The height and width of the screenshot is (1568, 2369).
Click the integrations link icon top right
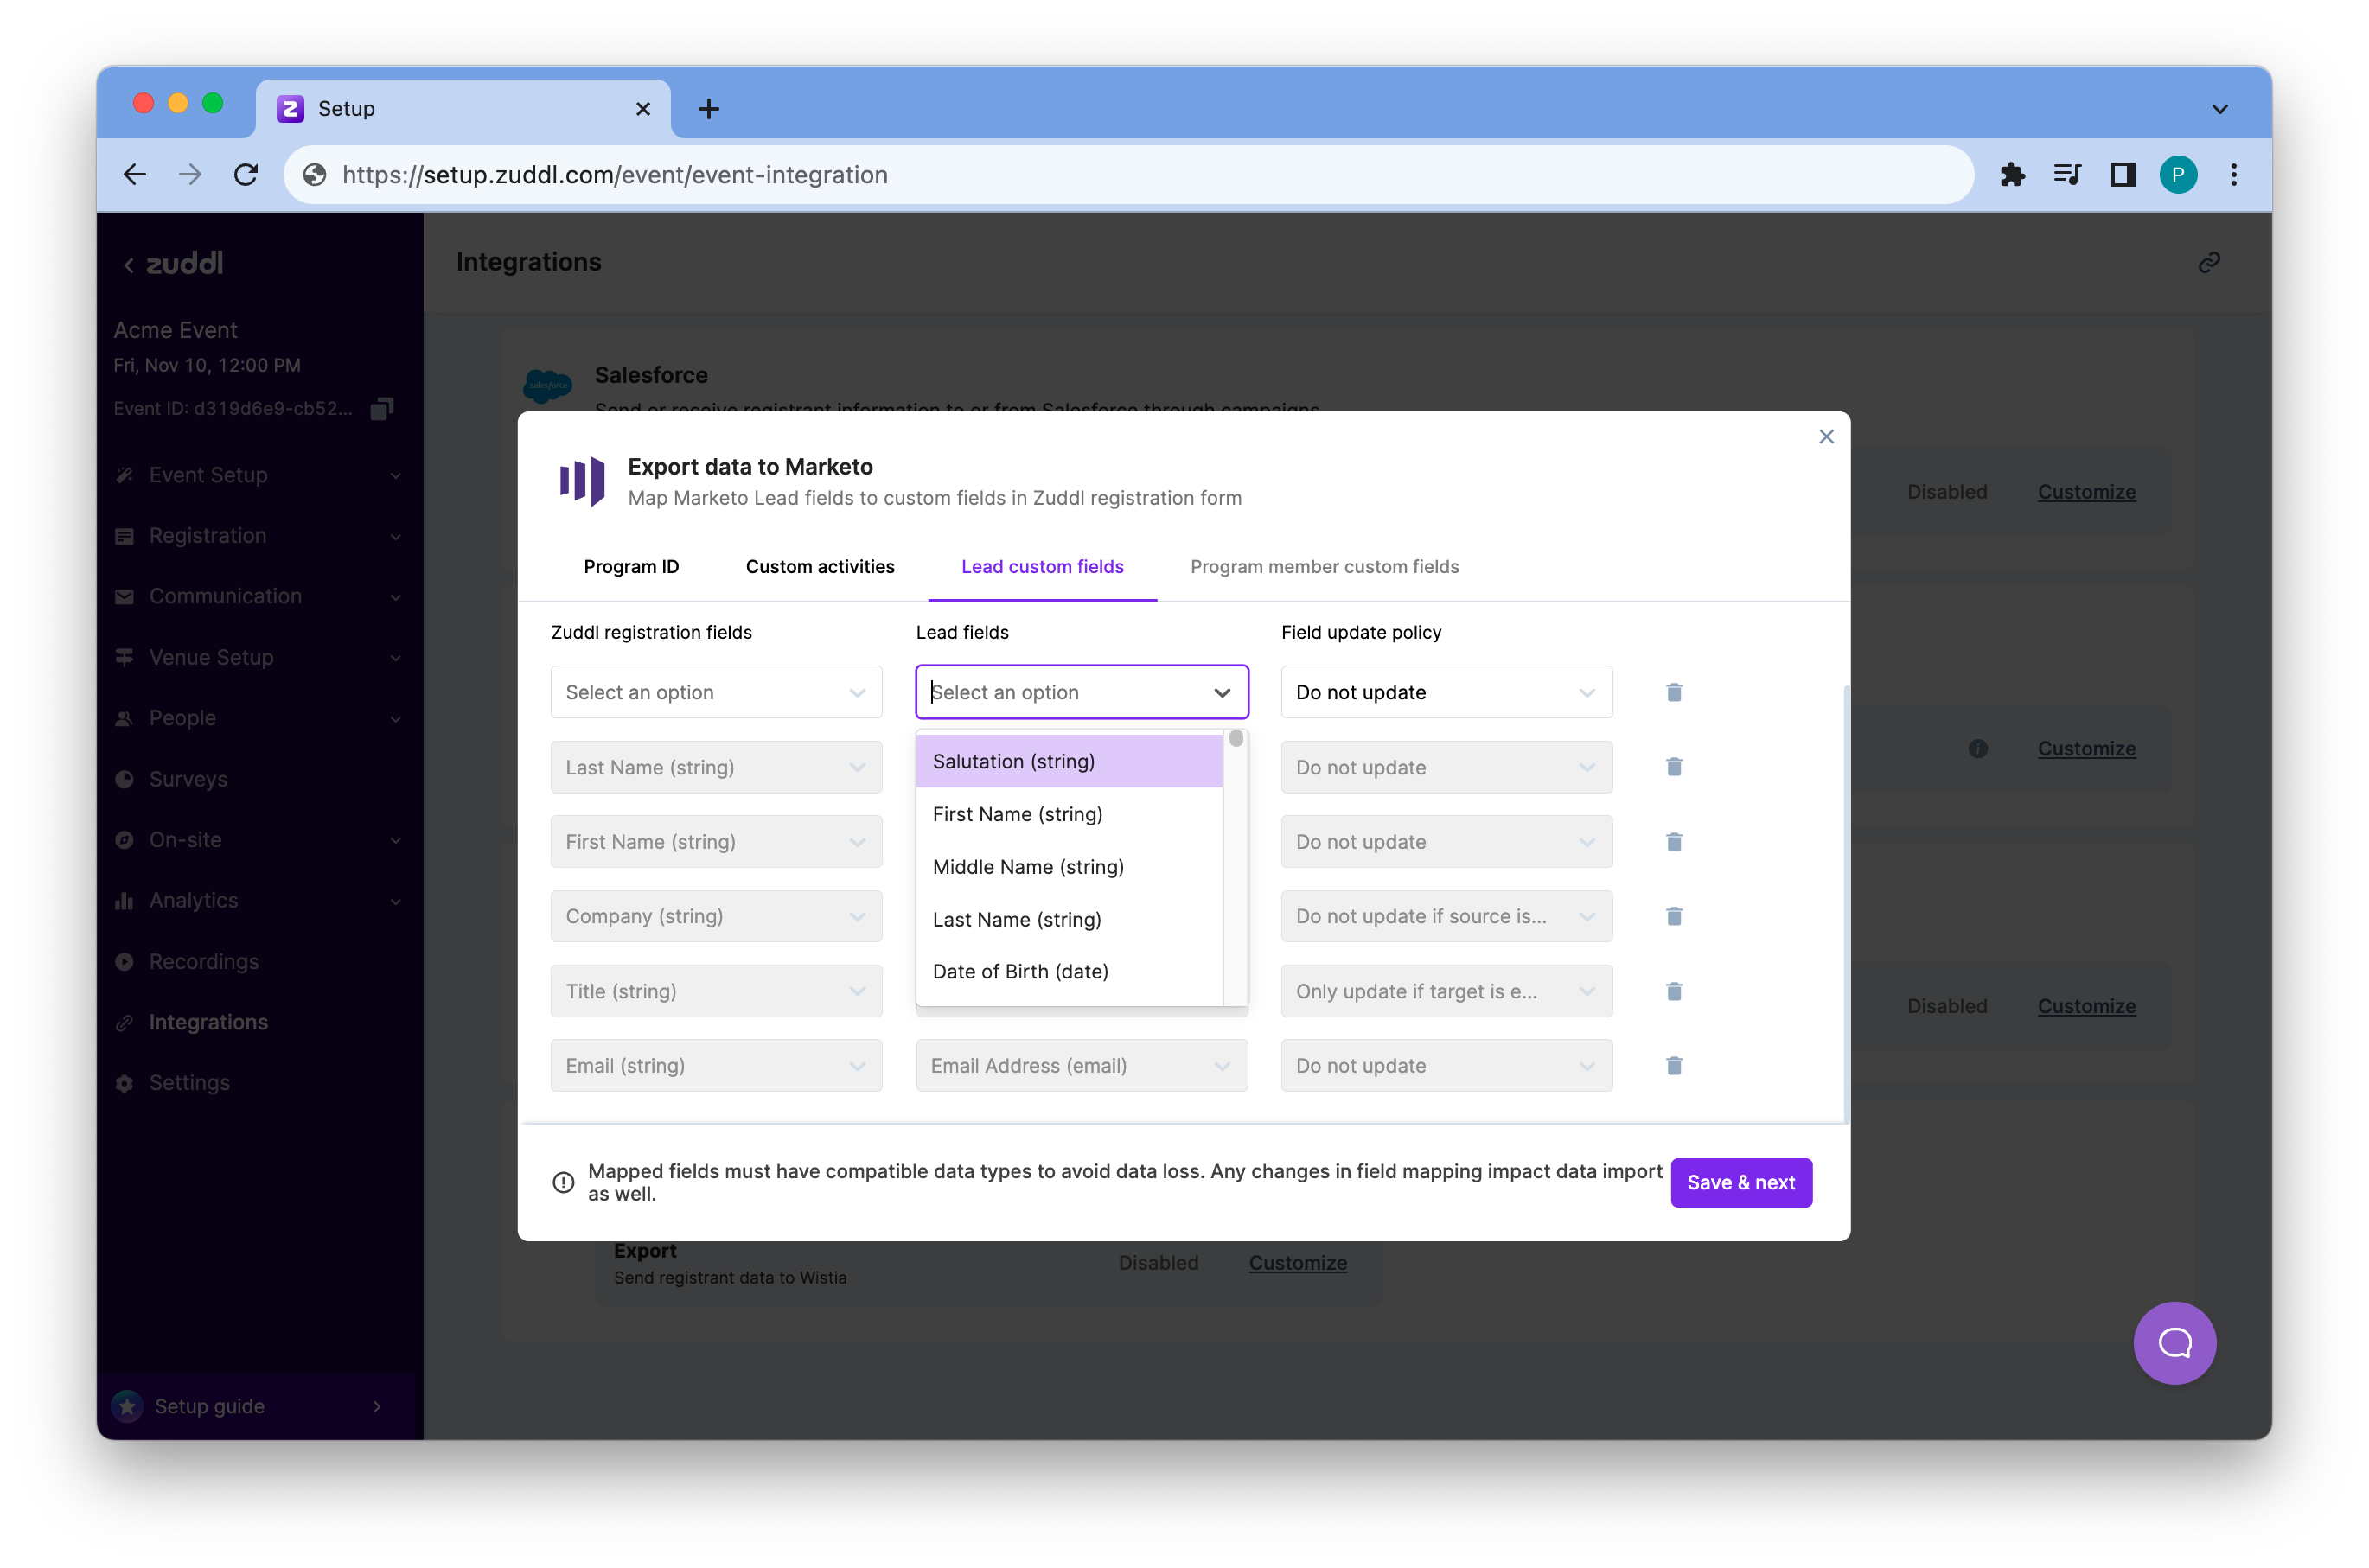point(2209,262)
